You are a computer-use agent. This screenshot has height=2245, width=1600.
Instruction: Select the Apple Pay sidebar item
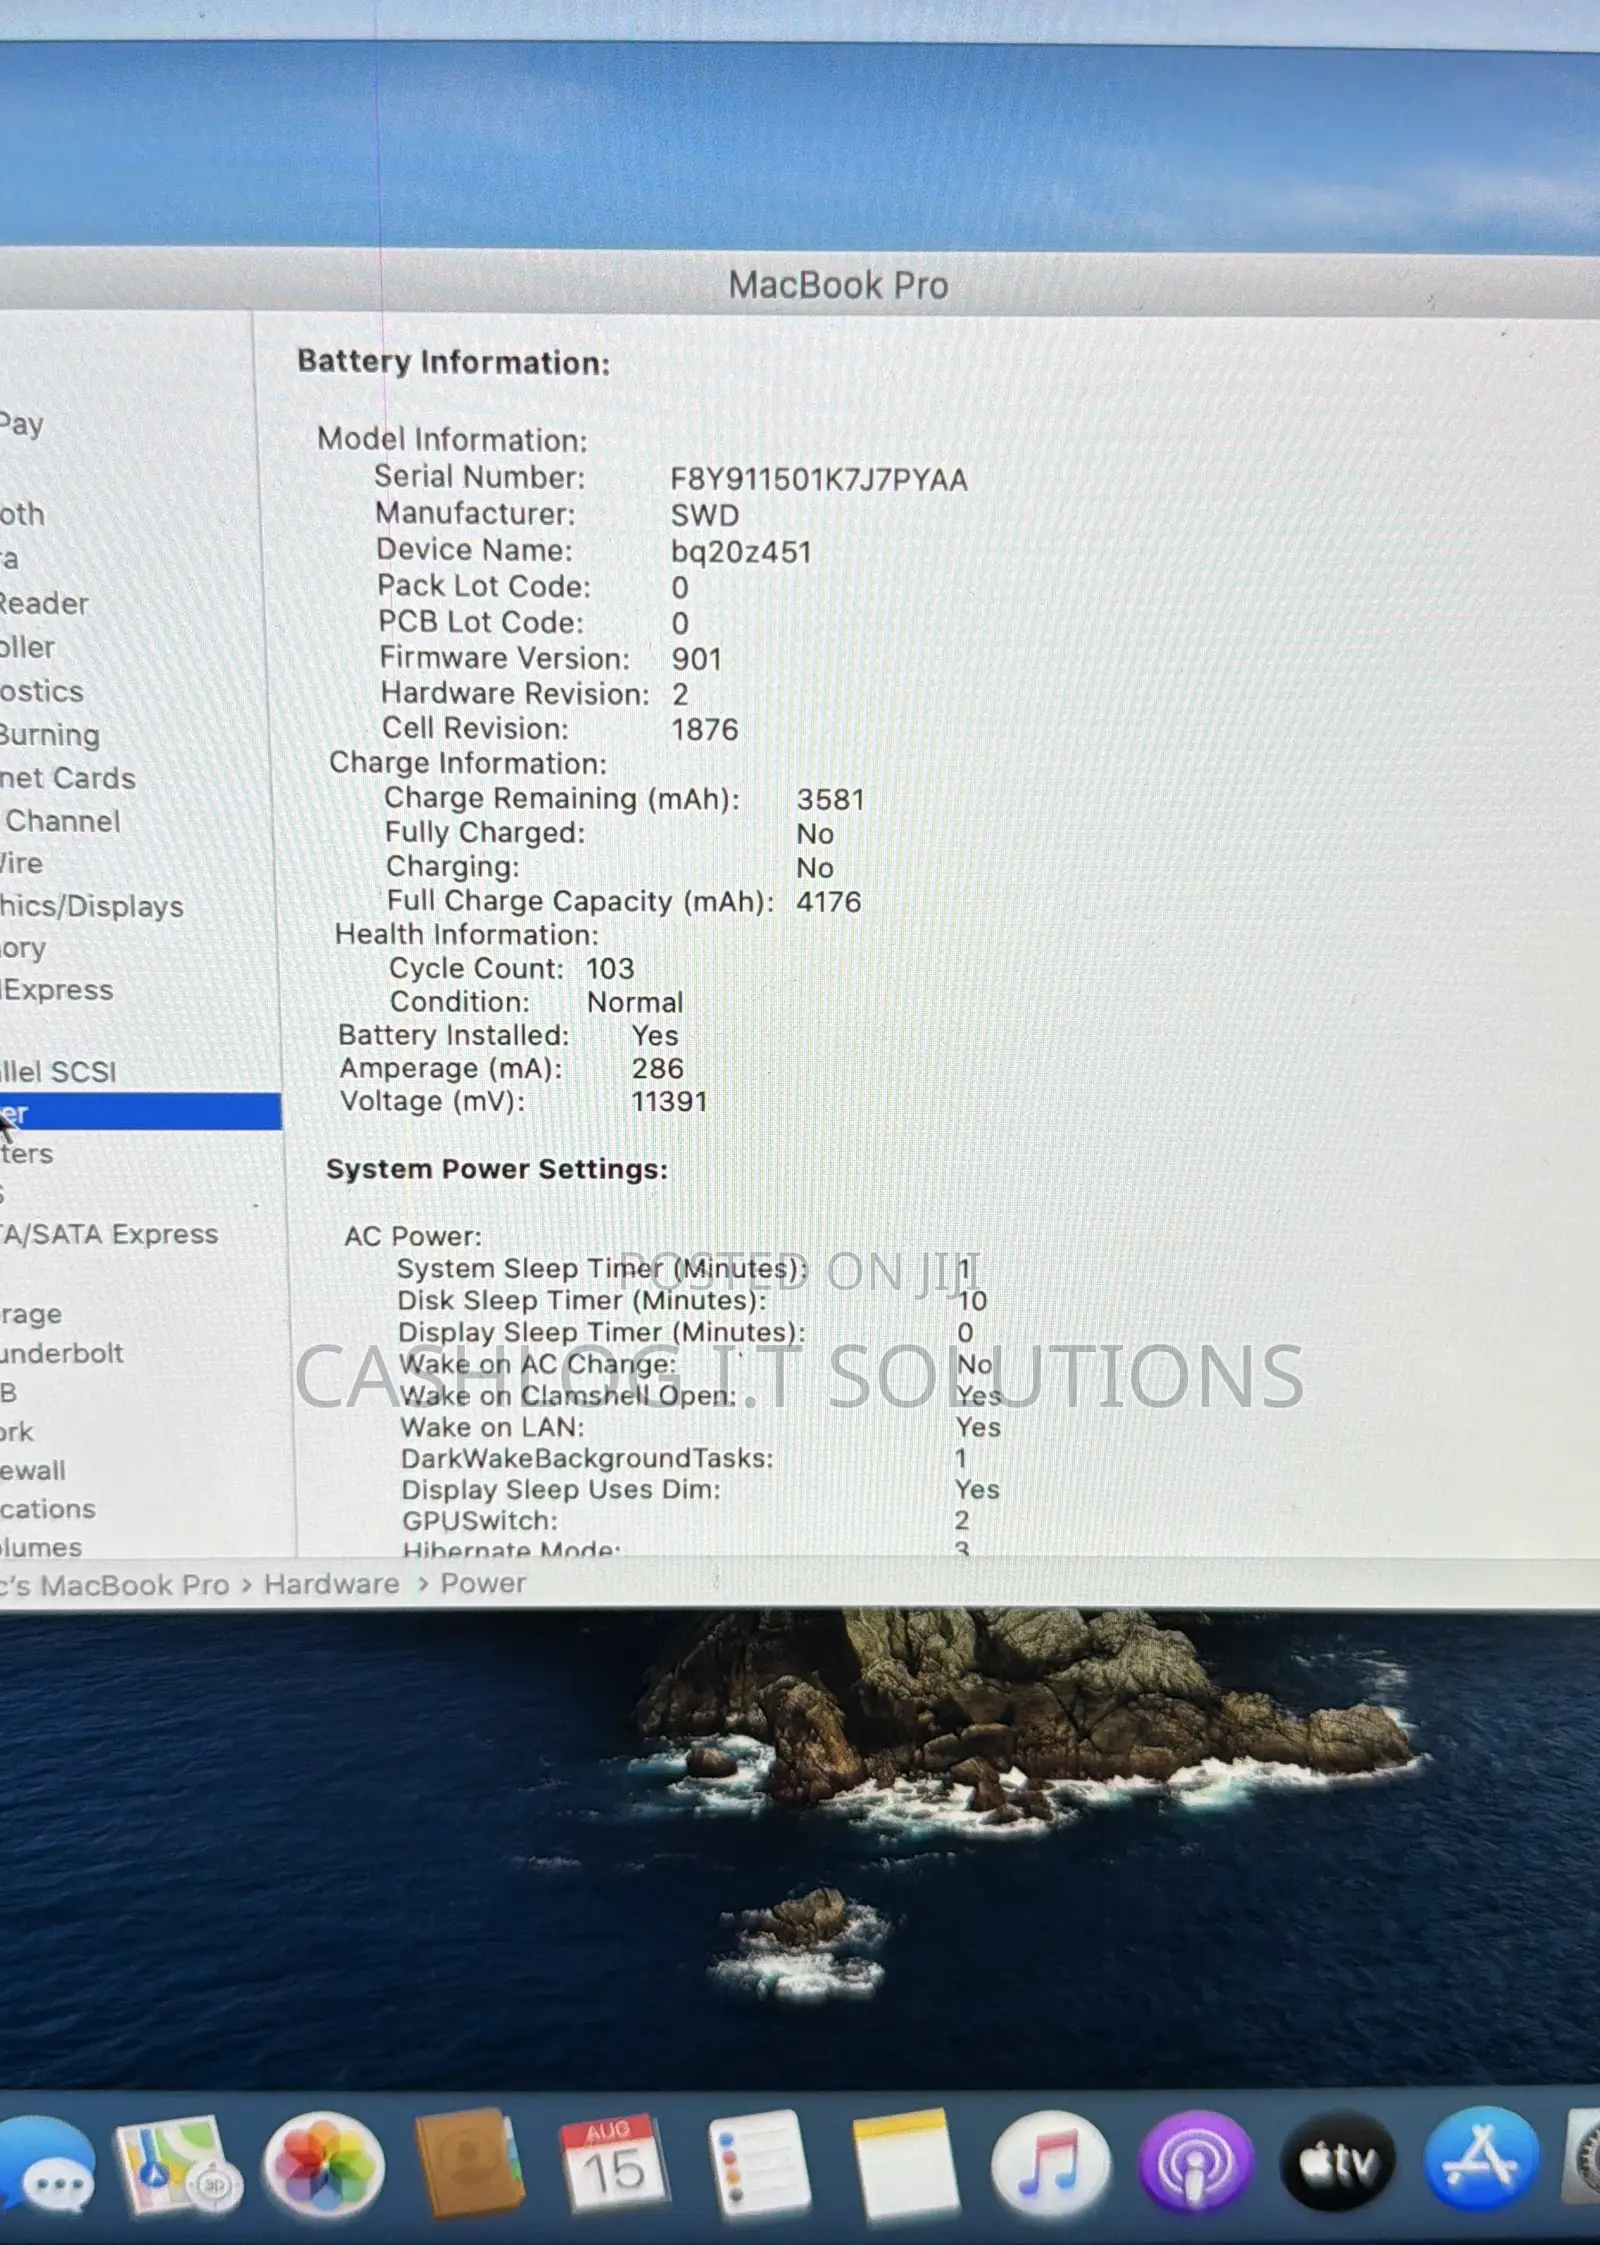tap(22, 425)
